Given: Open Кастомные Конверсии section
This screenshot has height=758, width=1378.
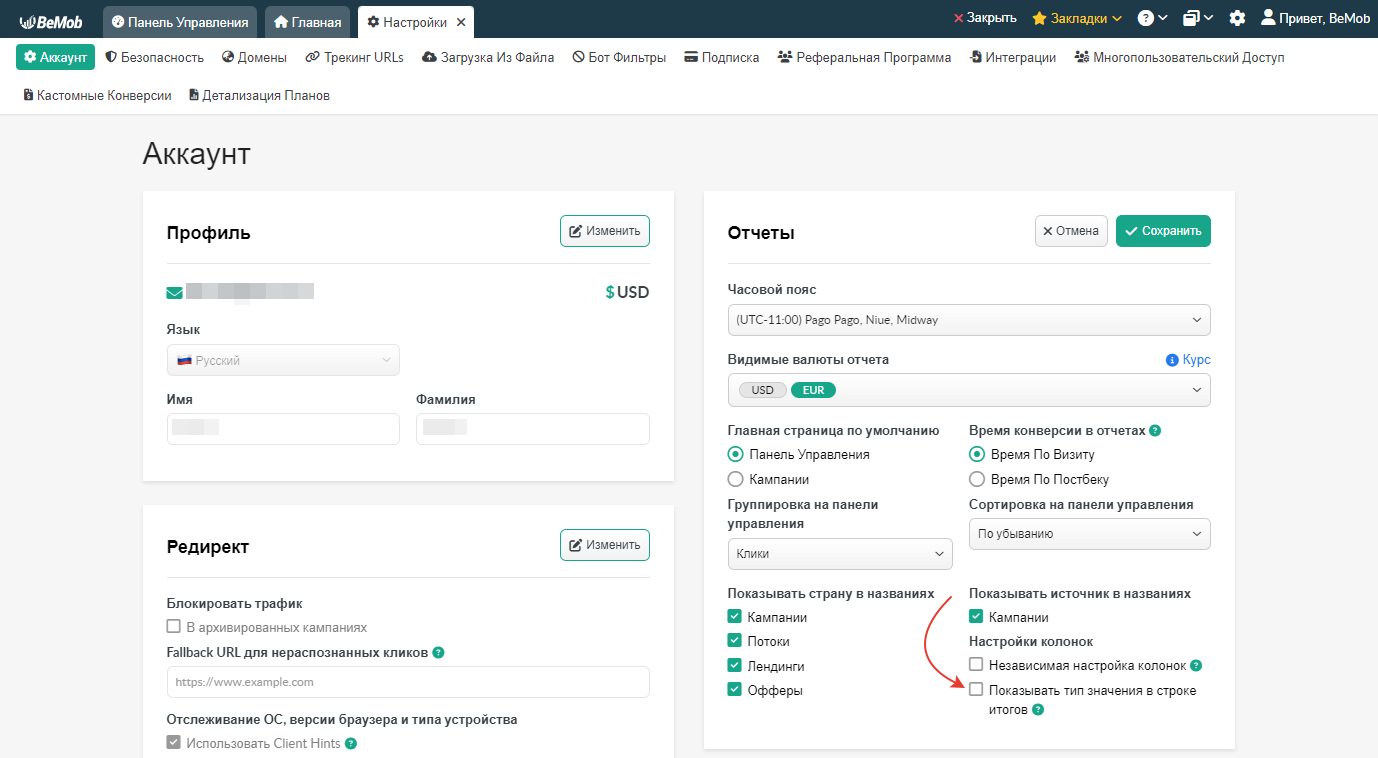Looking at the screenshot, I should point(97,95).
